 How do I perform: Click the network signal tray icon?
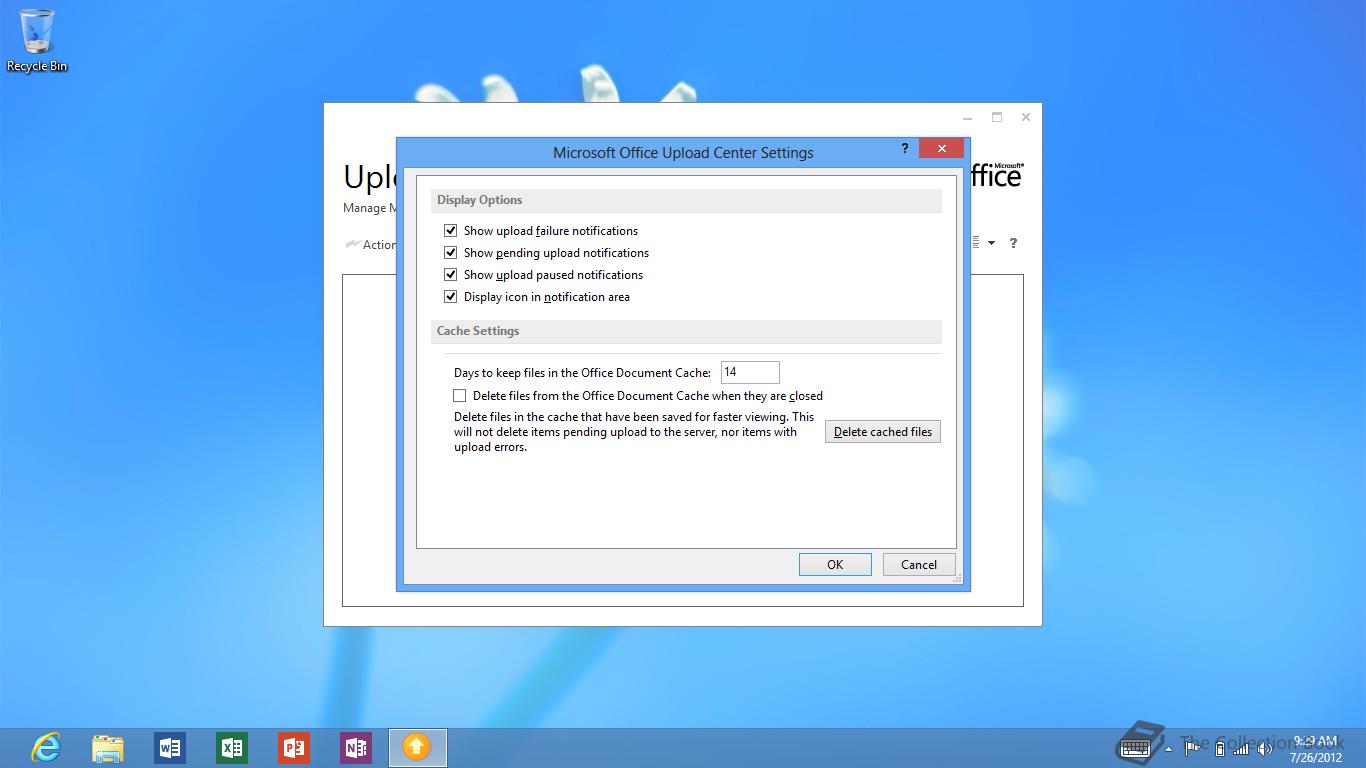pos(1241,748)
